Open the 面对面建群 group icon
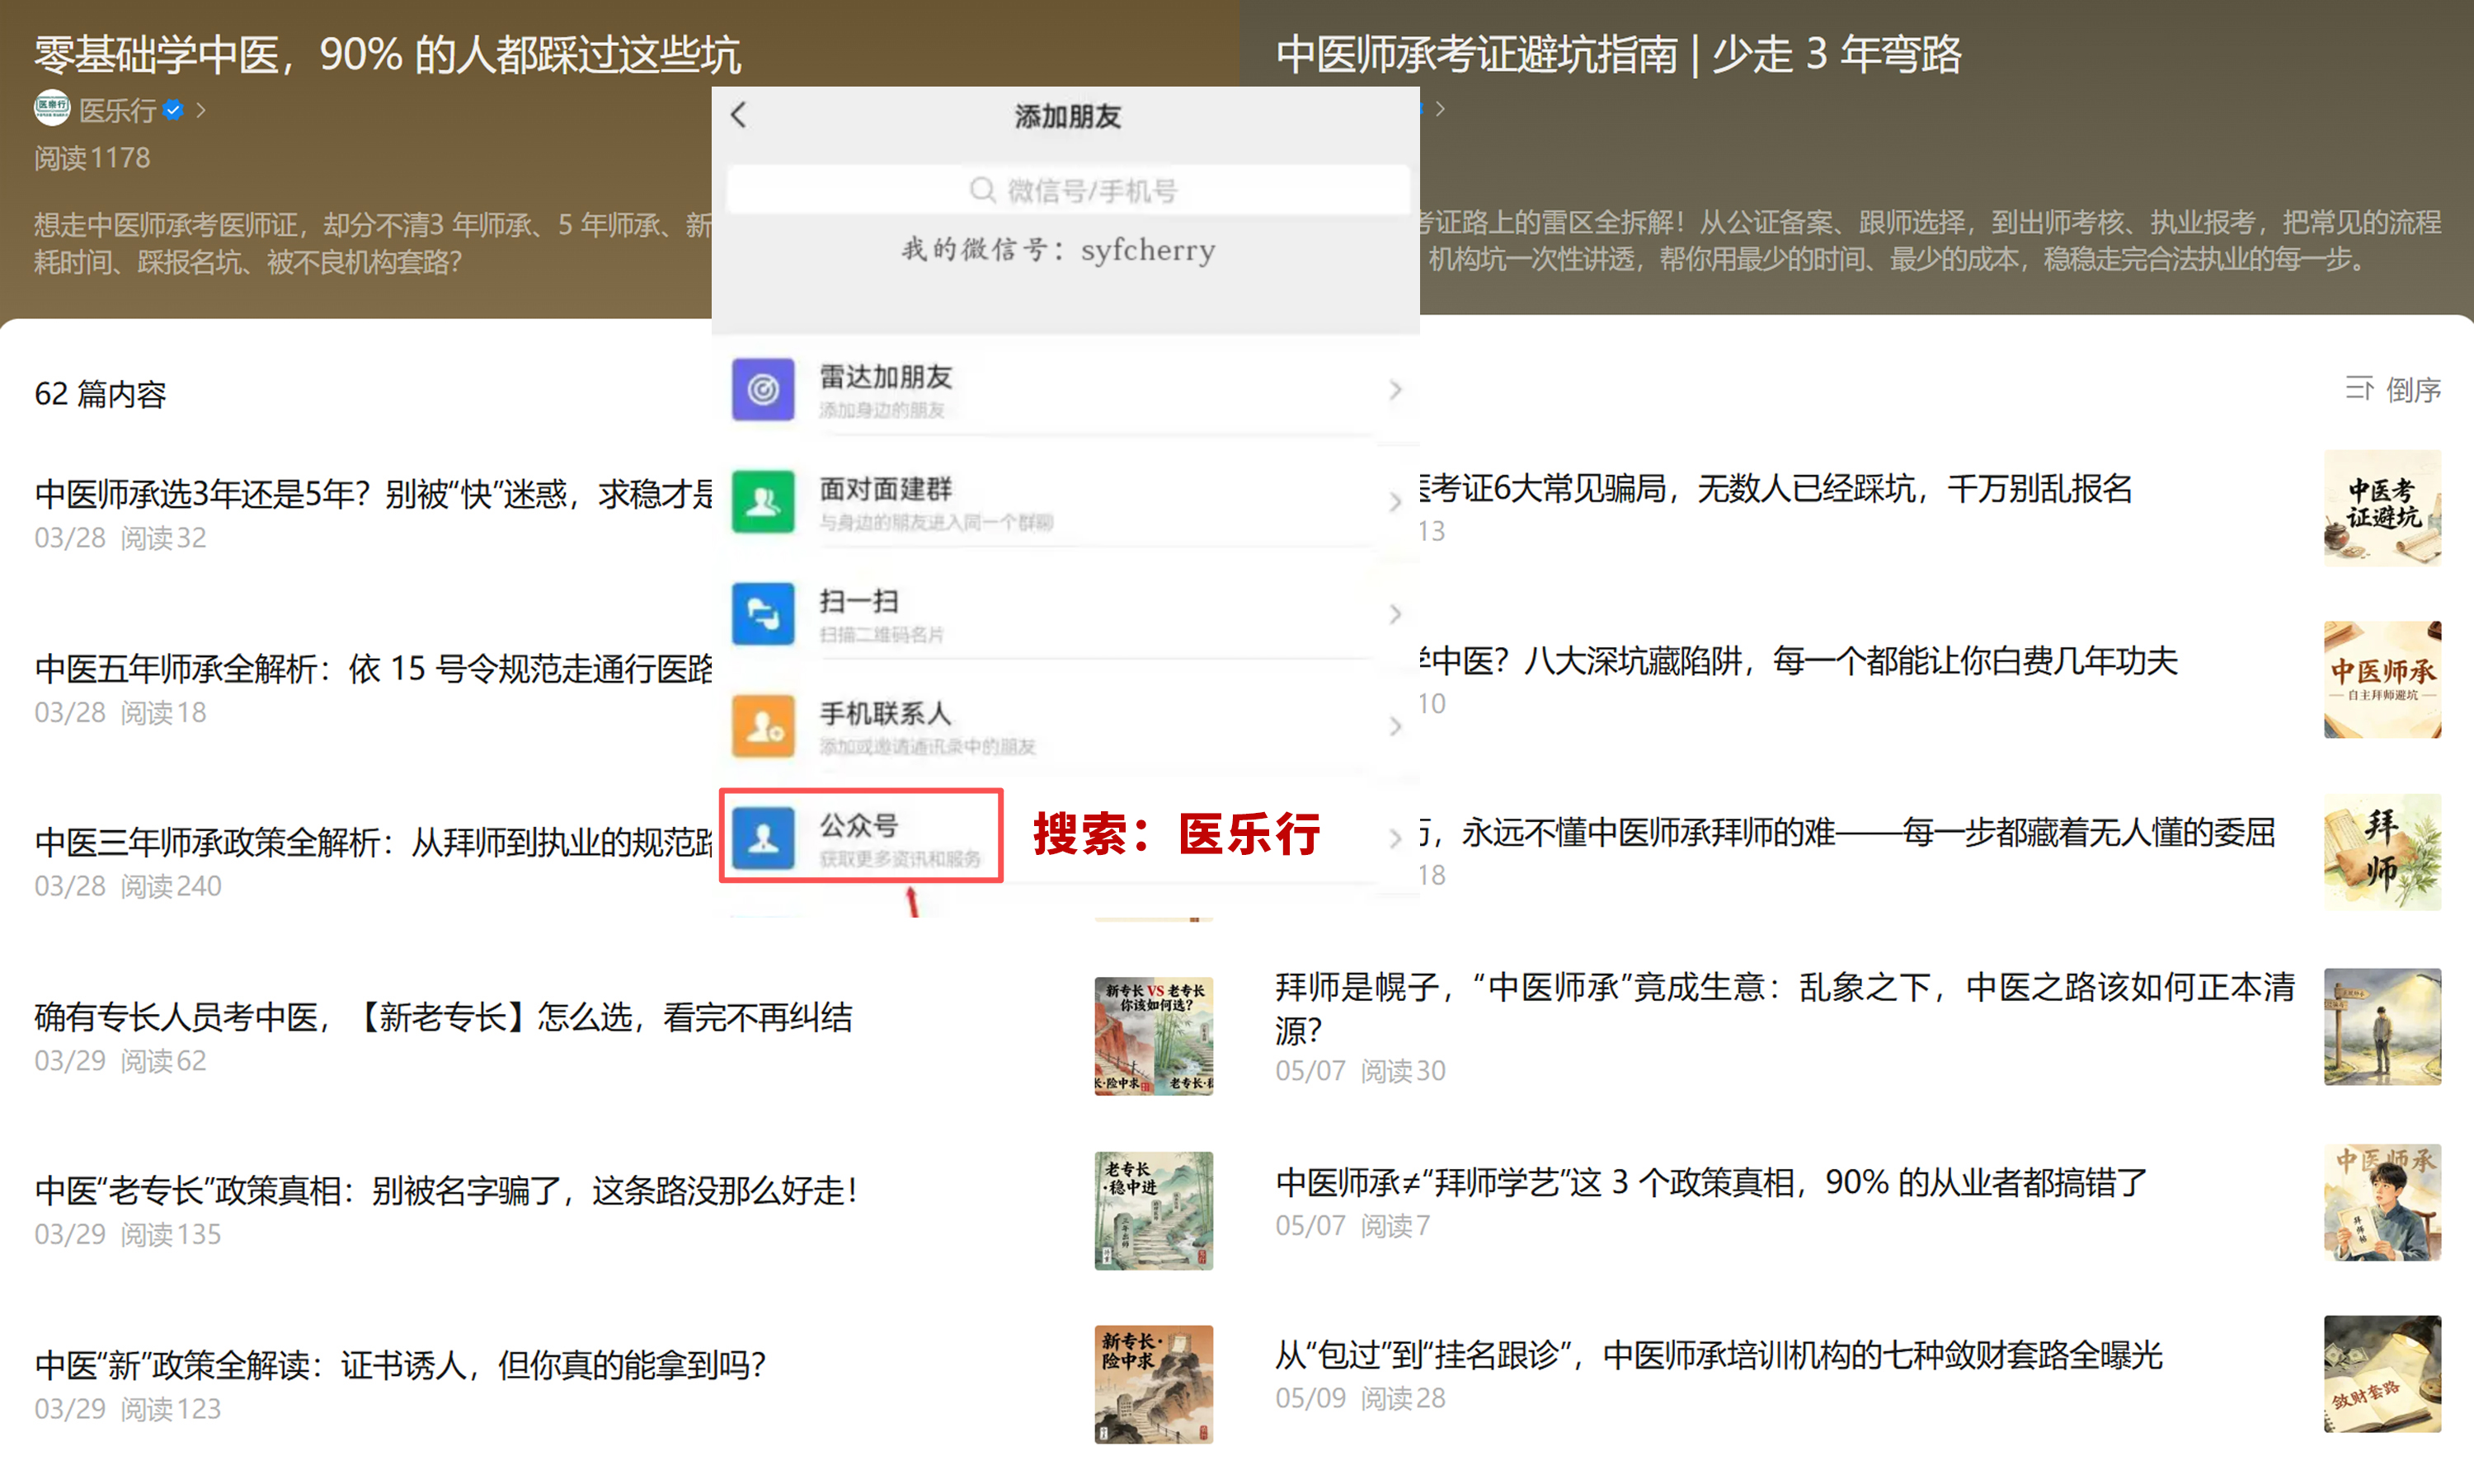 click(x=763, y=501)
